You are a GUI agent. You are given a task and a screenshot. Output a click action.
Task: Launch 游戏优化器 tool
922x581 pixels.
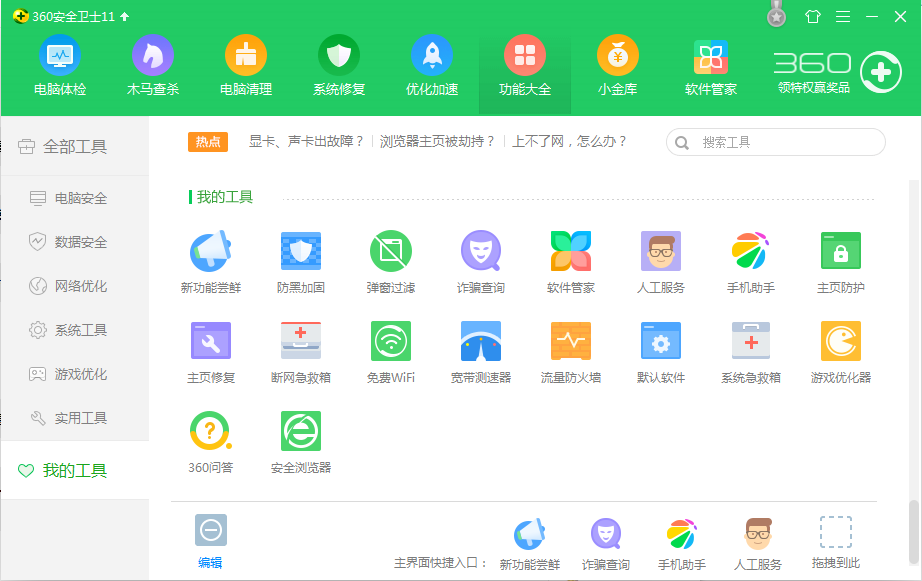pyautogui.click(x=840, y=352)
